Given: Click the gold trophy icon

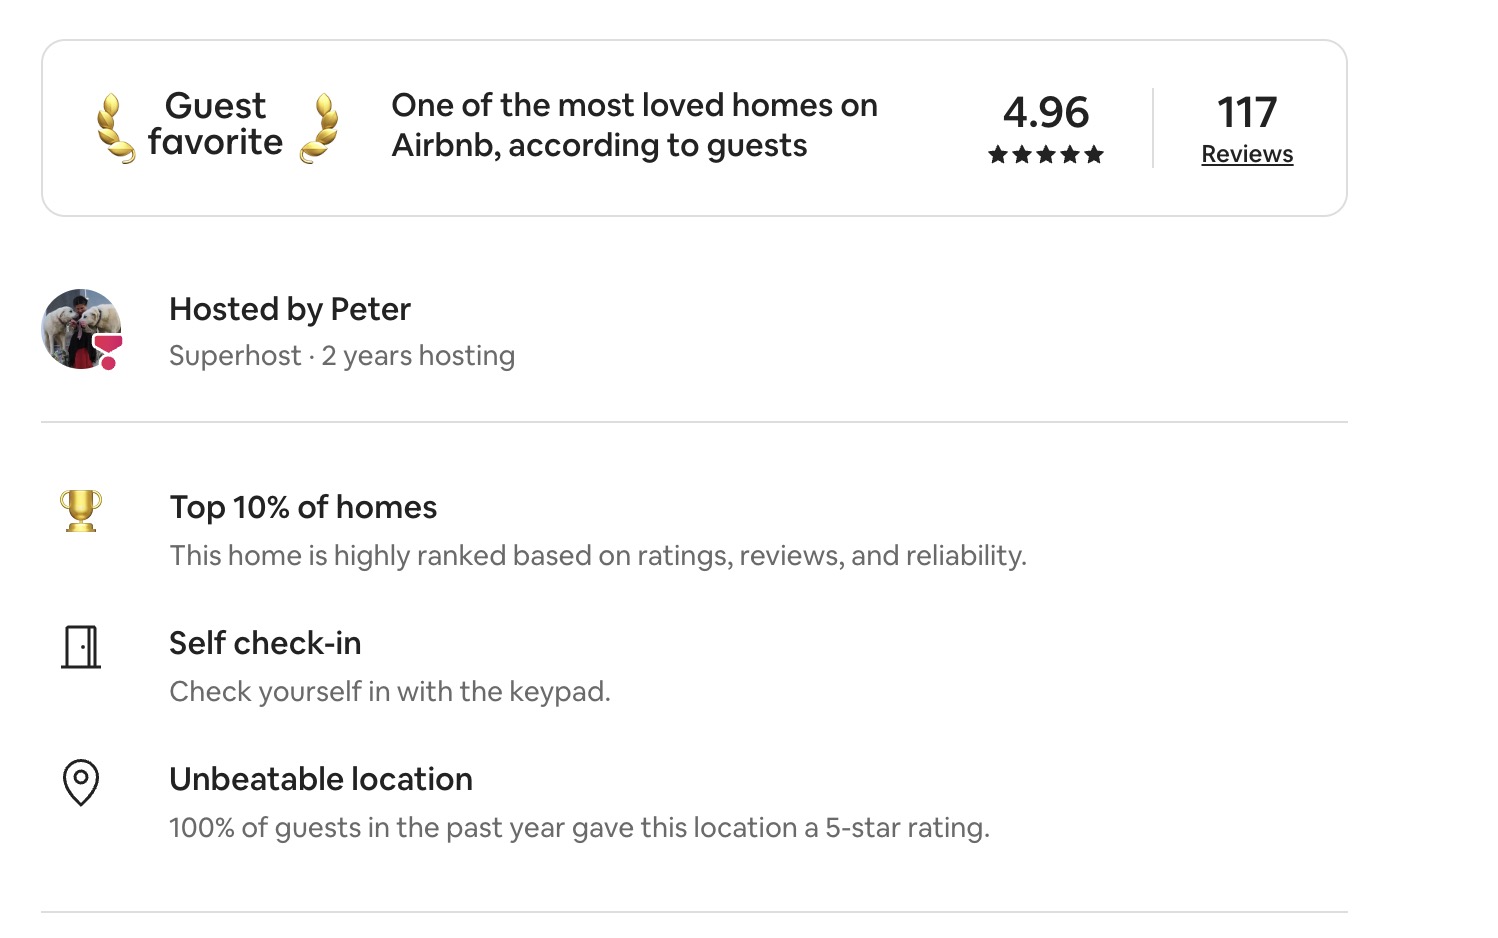Looking at the screenshot, I should click(x=80, y=510).
